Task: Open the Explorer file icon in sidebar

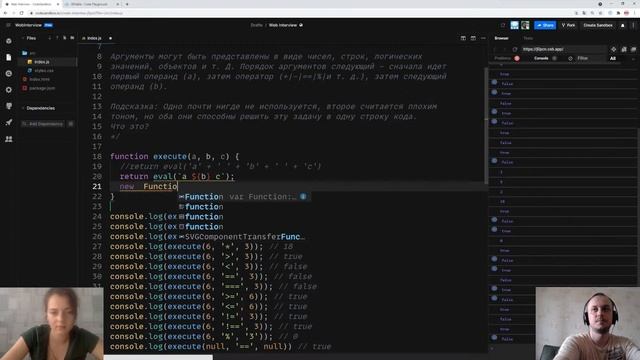Action: (9, 57)
